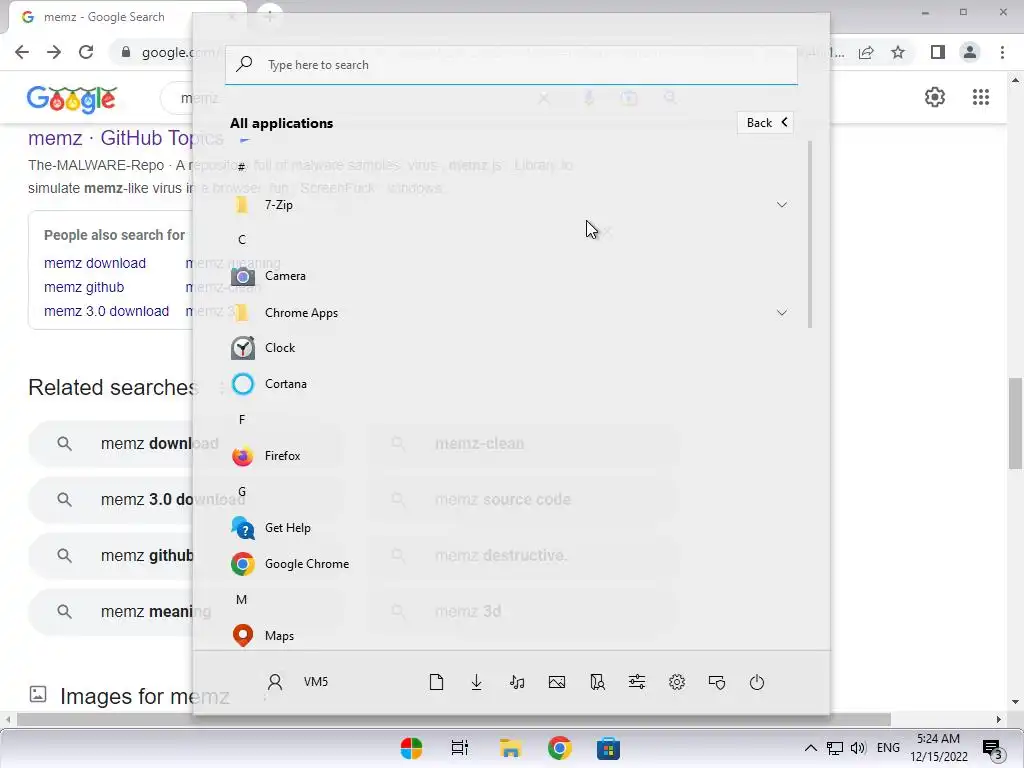Click the Google logo in Chrome
The width and height of the screenshot is (1024, 768).
tap(72, 99)
